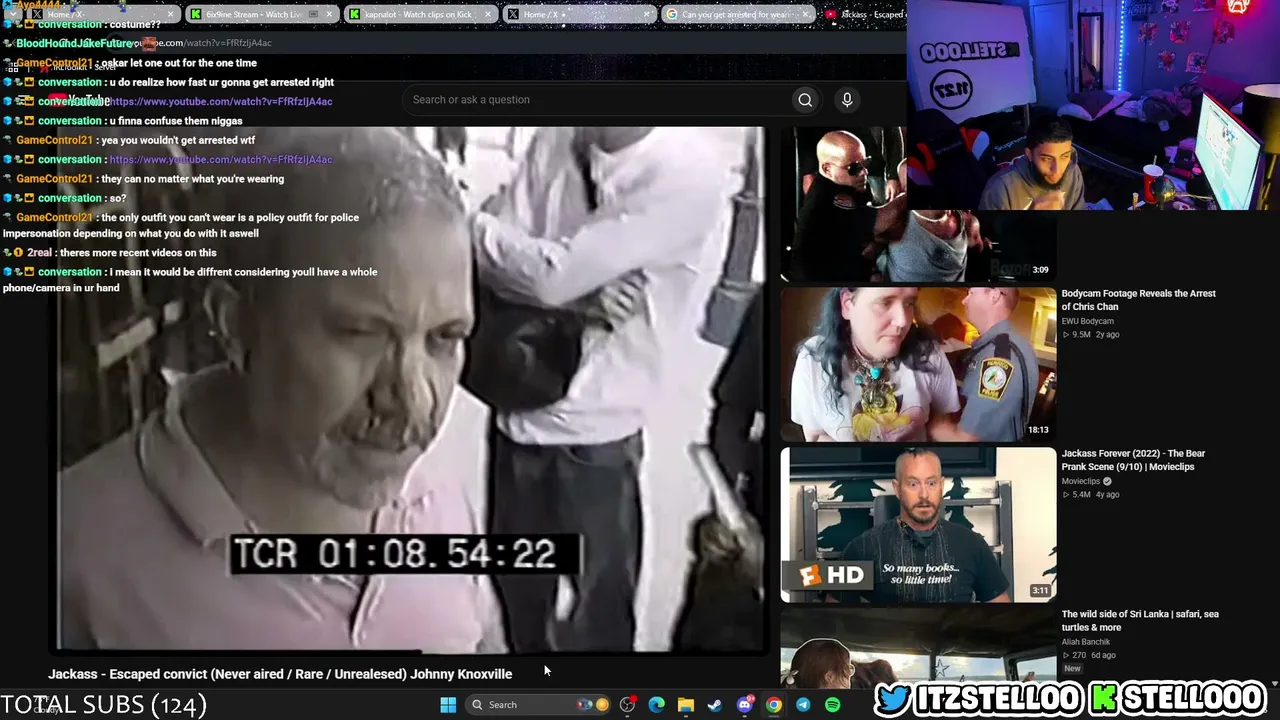Open the Sri Lanka safari video thumbnail
1280x720 pixels.
tap(918, 648)
